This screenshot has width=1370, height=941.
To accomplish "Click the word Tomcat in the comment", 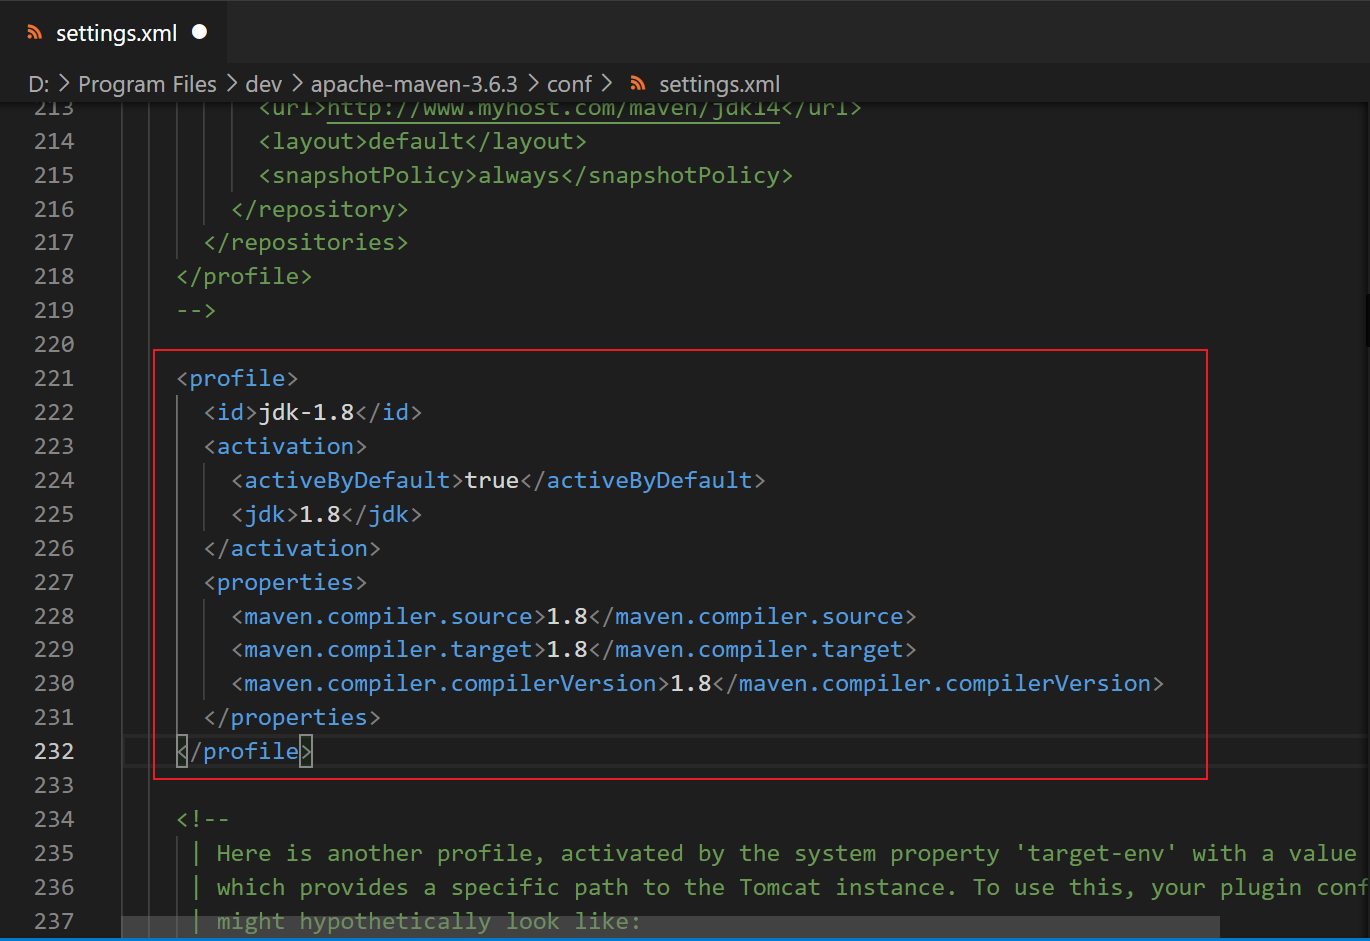I will (780, 887).
